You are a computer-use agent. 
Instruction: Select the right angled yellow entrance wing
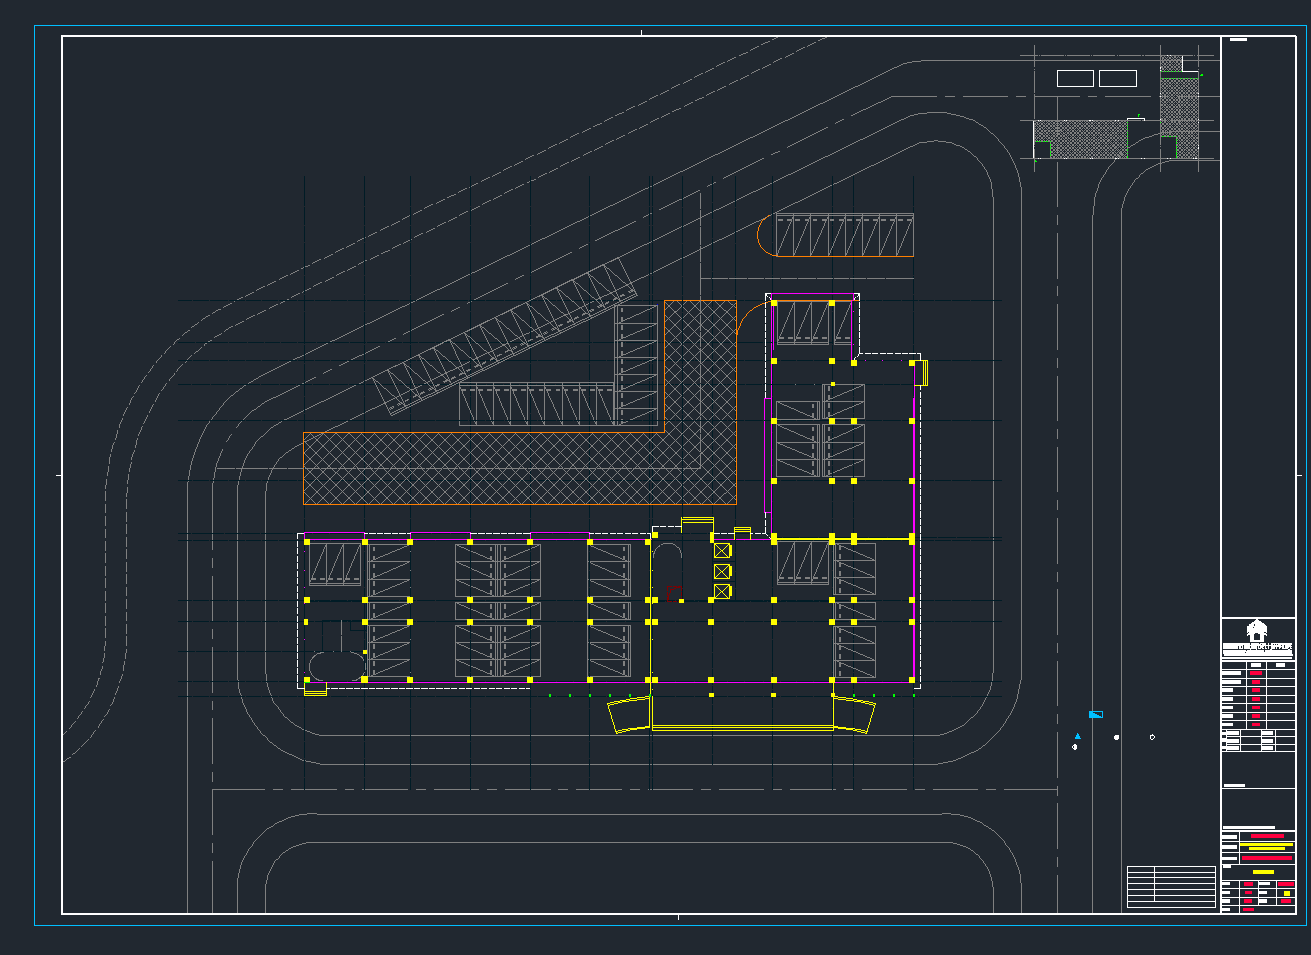pyautogui.click(x=854, y=714)
